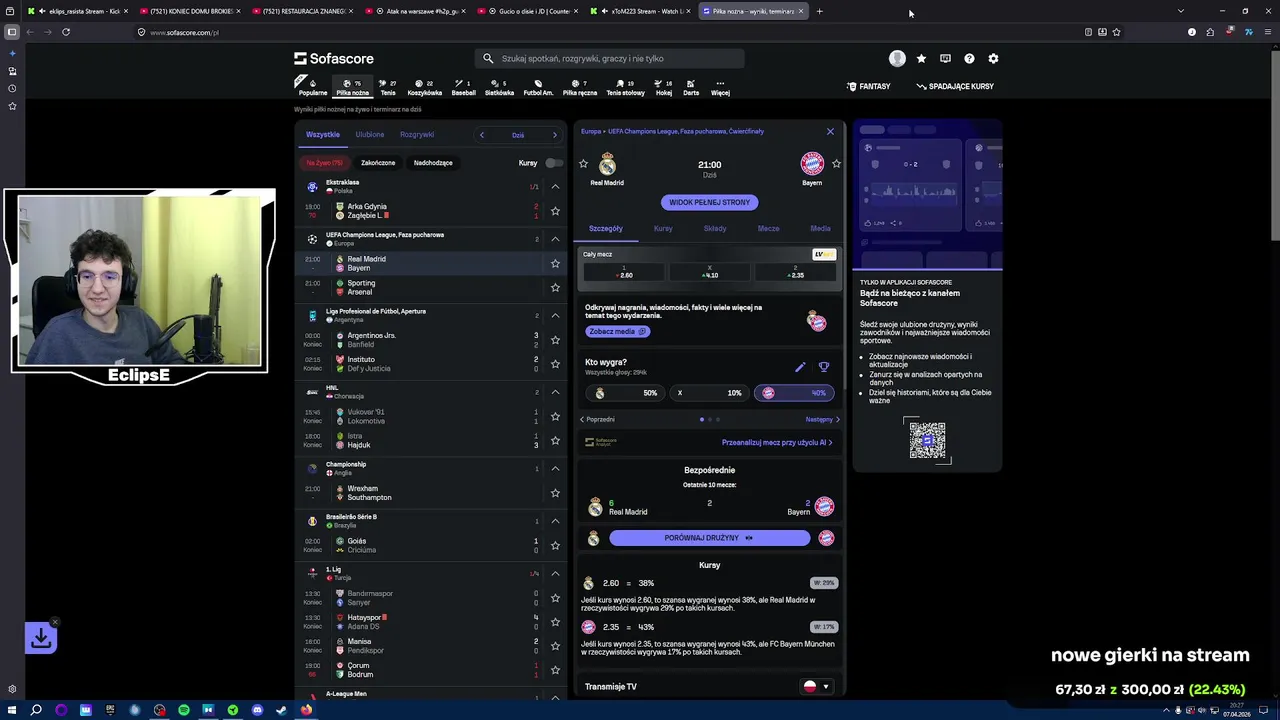Go to previous day arrow

[x=482, y=135]
